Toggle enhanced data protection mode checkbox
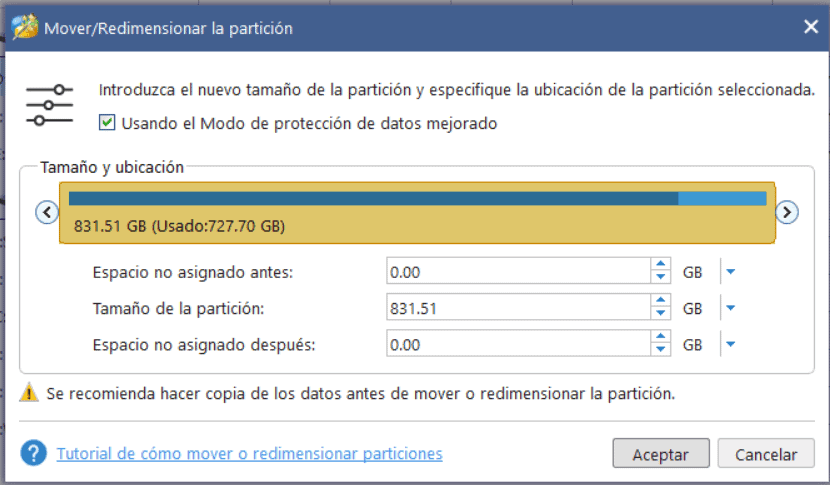 (108, 124)
